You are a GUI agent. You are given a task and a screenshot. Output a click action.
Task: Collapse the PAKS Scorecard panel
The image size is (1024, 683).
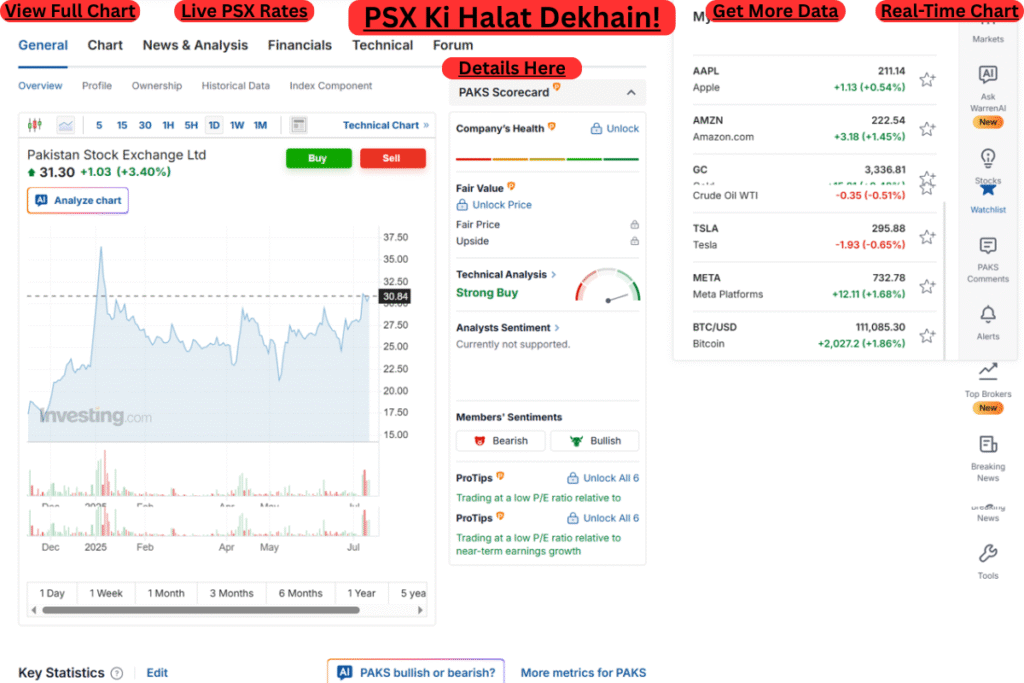[629, 91]
